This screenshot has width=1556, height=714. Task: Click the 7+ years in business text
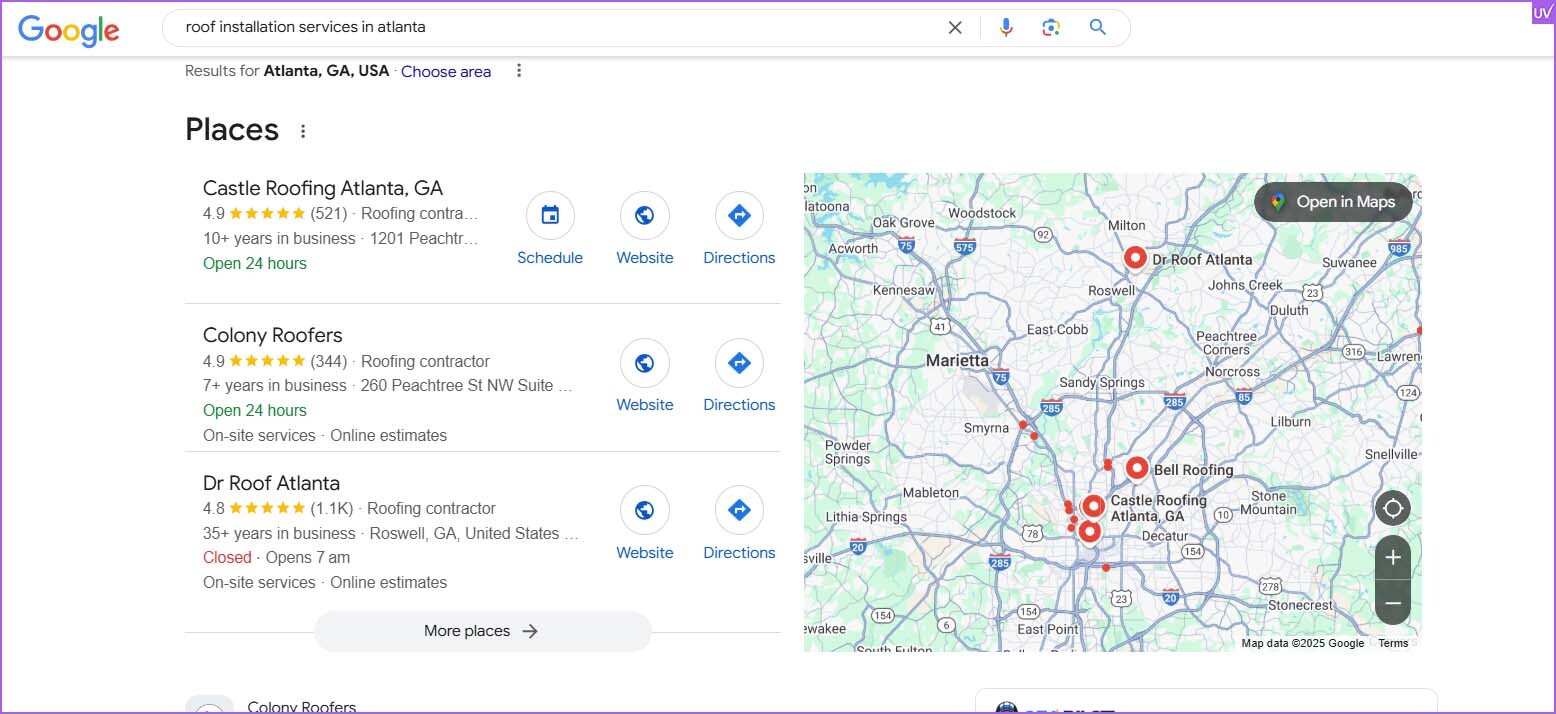(x=275, y=385)
